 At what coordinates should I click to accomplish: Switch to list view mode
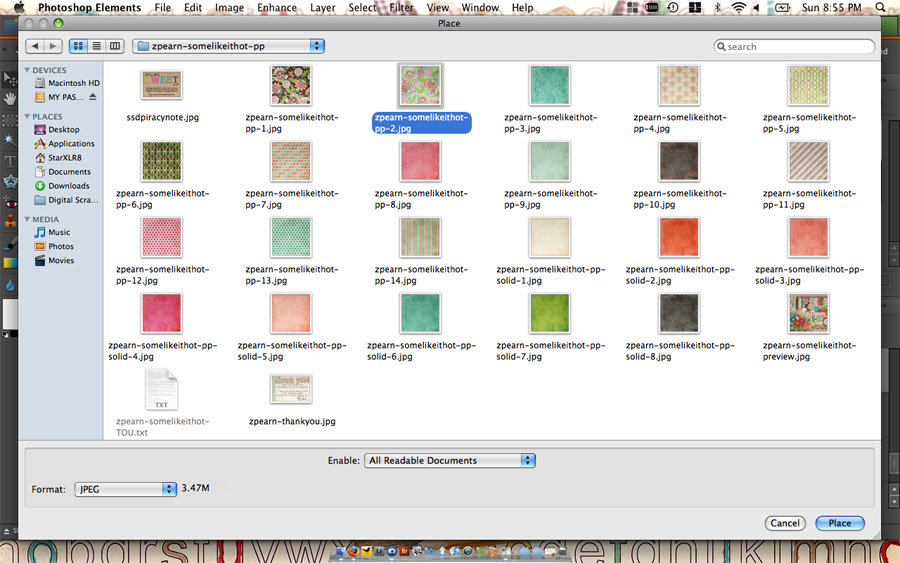(97, 46)
